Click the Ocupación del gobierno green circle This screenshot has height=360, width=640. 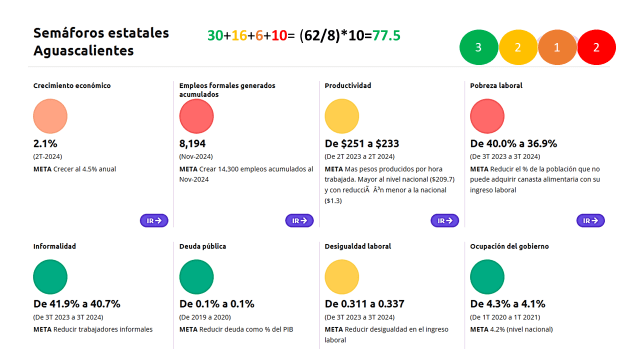[x=487, y=277]
